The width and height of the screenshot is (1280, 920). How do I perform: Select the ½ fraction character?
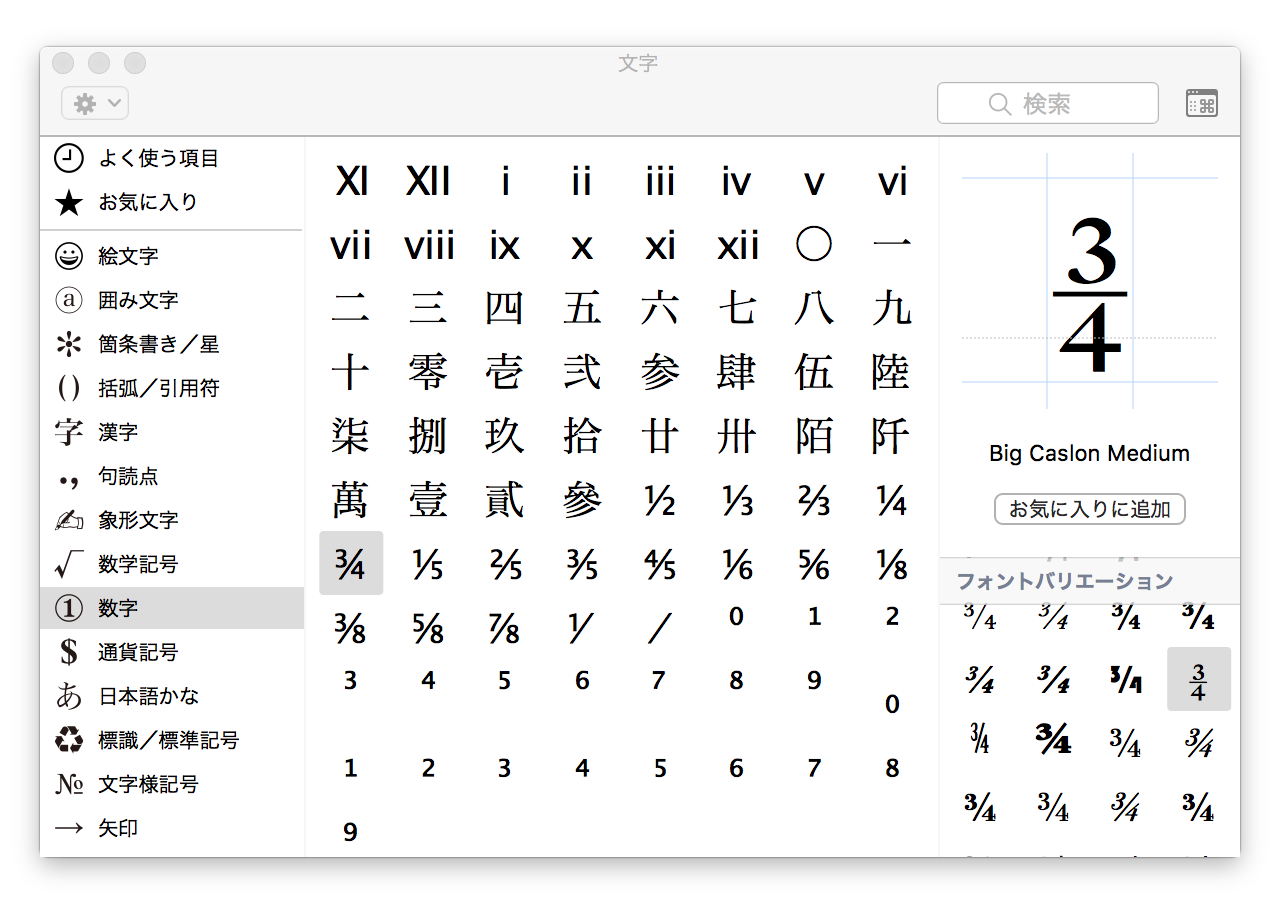pos(659,502)
